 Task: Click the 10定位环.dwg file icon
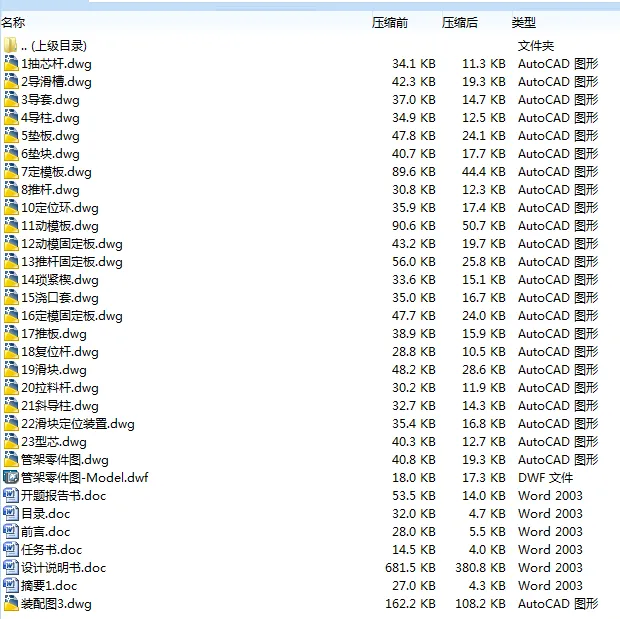(x=11, y=208)
